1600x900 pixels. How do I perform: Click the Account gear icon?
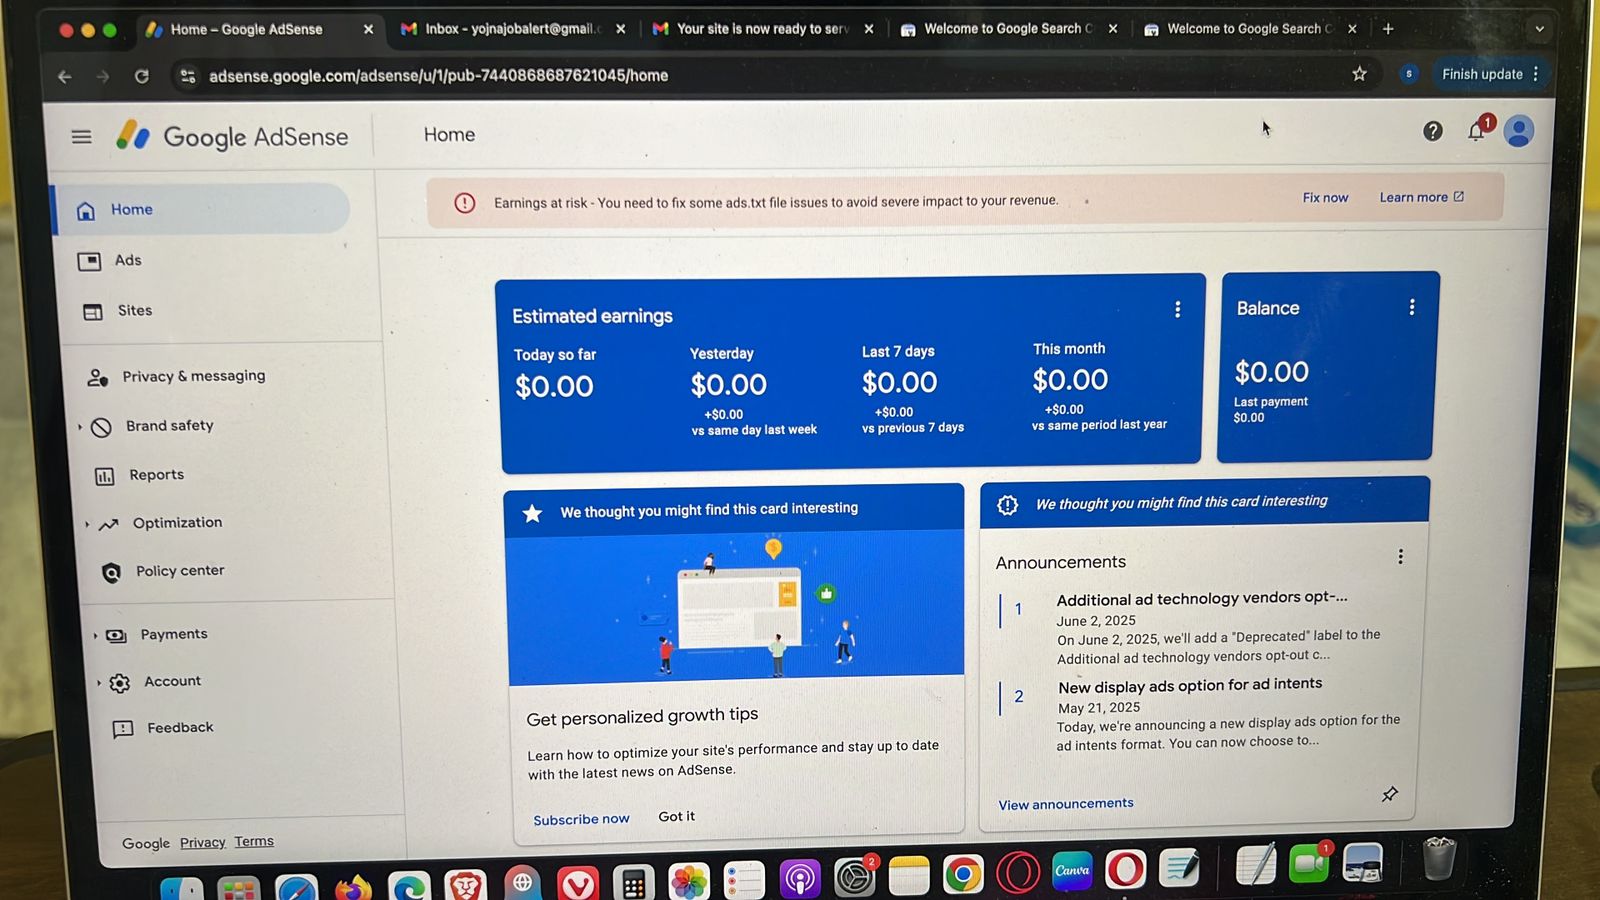(x=119, y=683)
